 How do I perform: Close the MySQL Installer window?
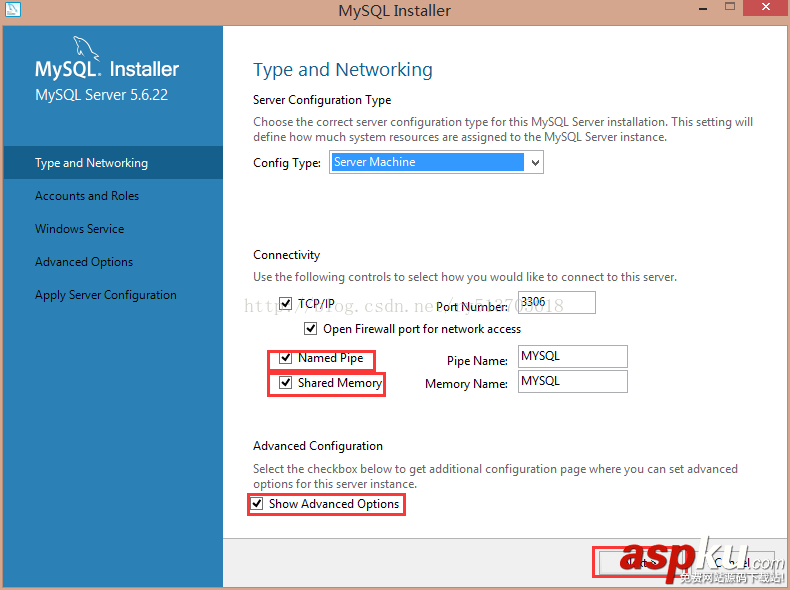click(766, 7)
